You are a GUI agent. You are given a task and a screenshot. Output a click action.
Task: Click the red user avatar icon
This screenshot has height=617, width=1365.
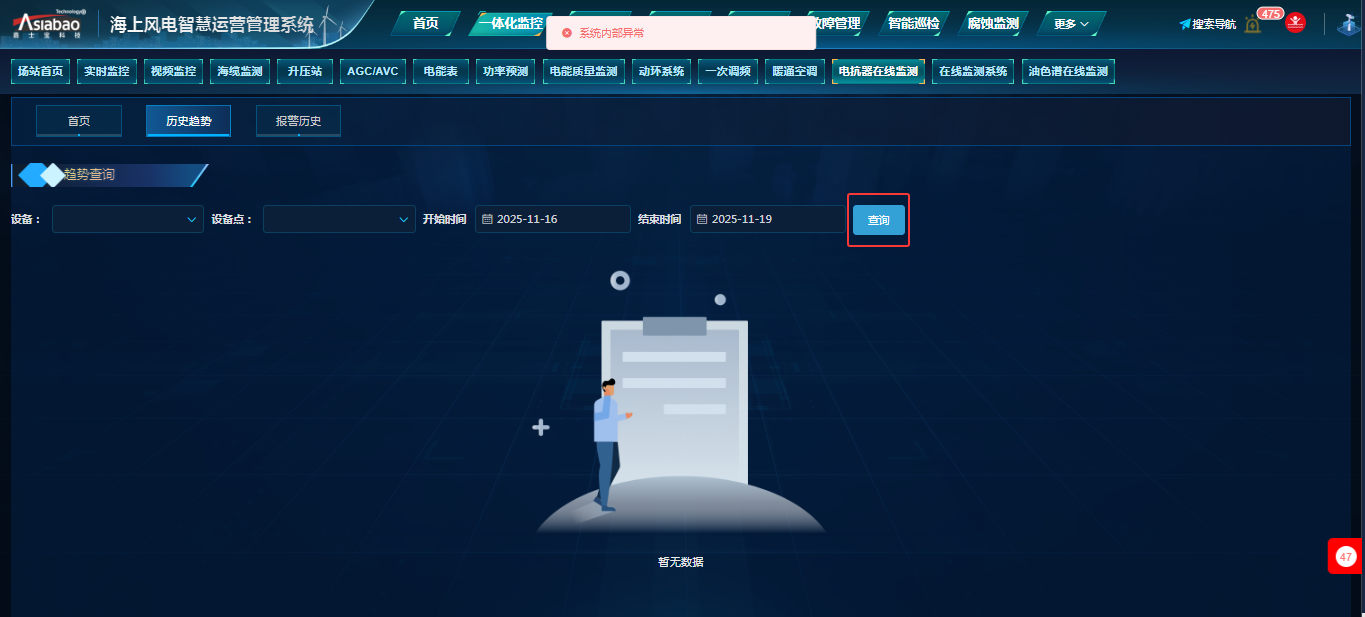click(x=1295, y=23)
